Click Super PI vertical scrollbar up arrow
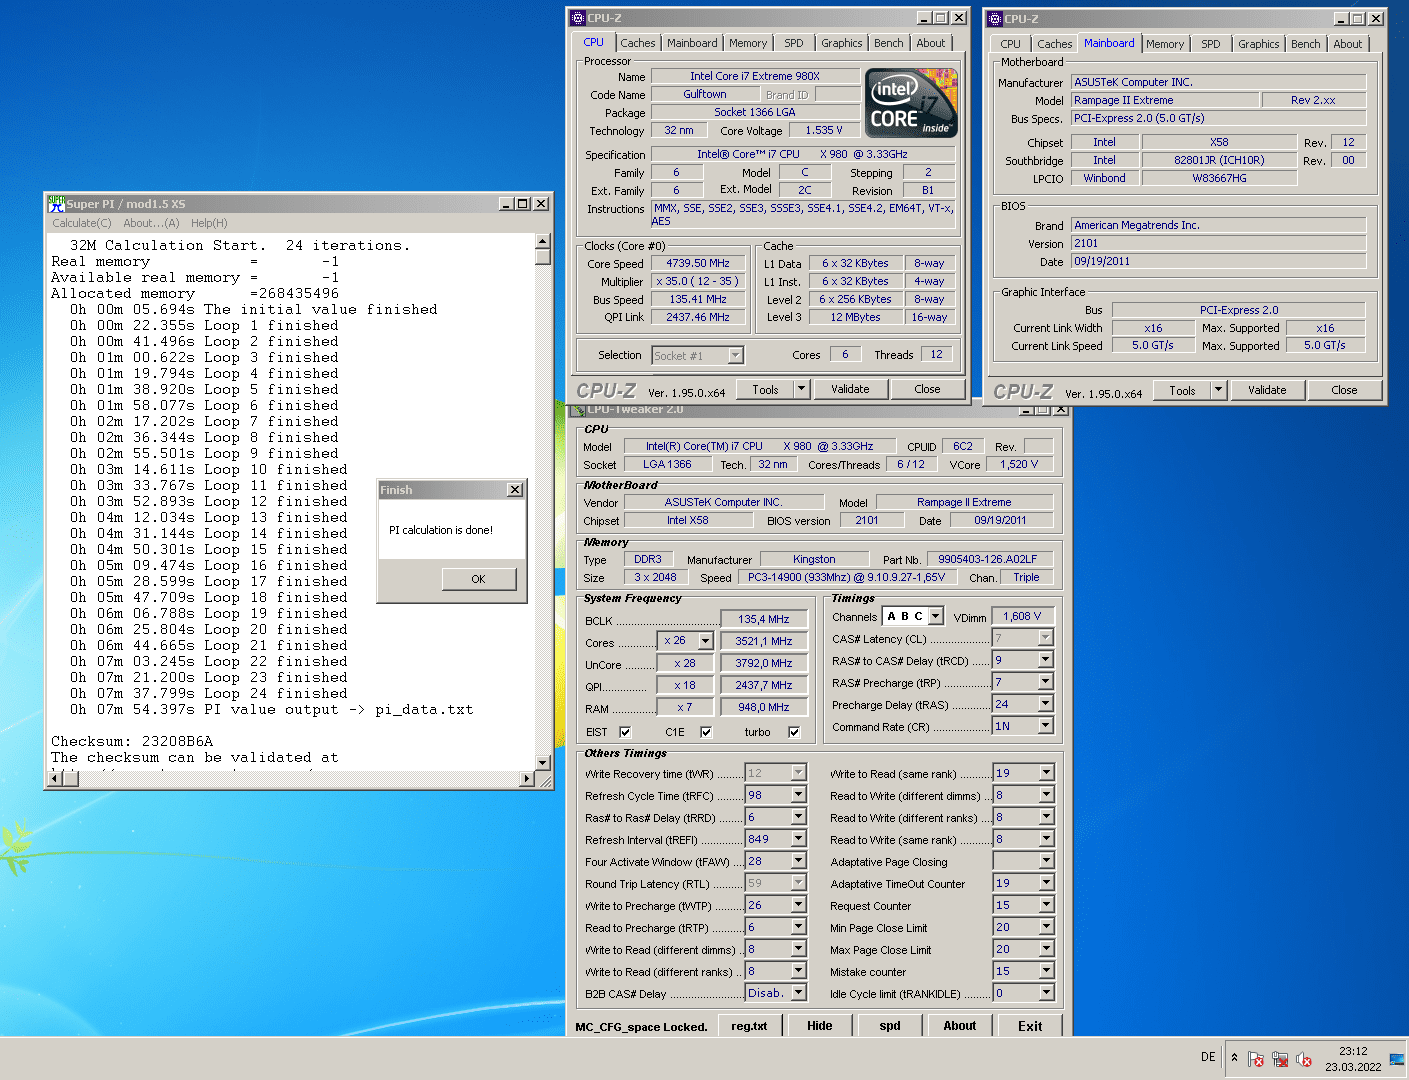1409x1080 pixels. tap(543, 241)
